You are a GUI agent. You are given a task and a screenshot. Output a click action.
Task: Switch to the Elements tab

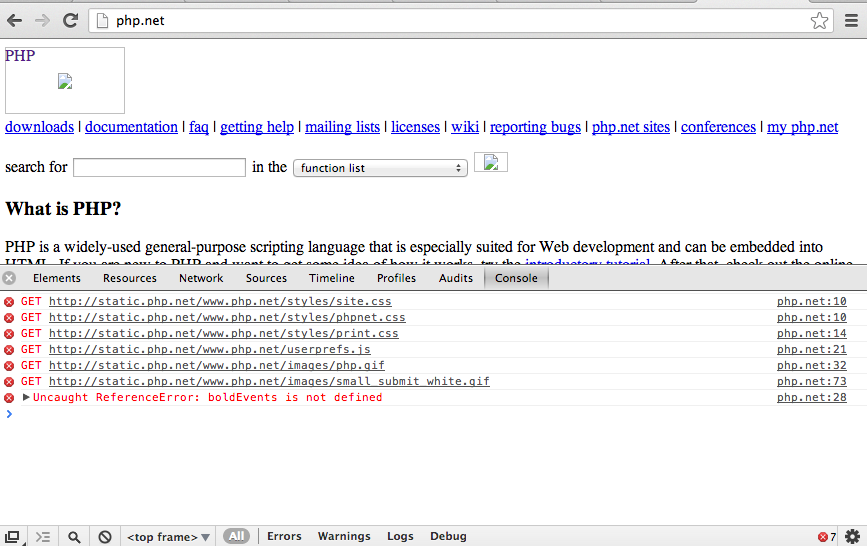click(x=57, y=278)
